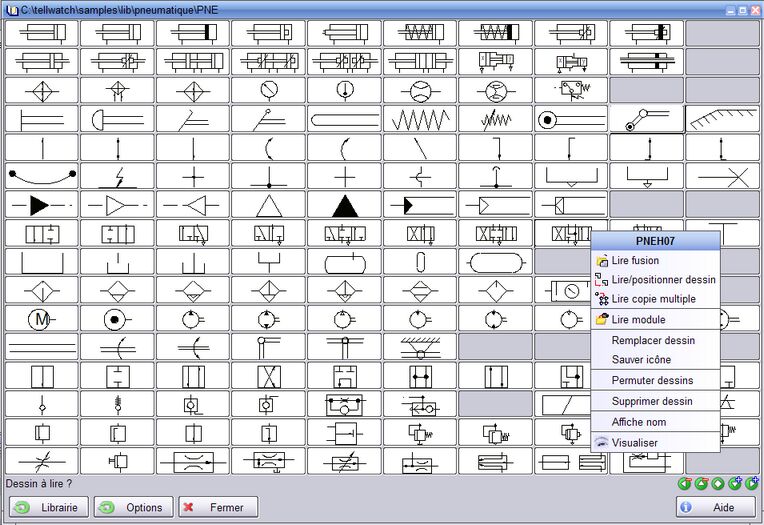
Task: Click green down arrow with plus icon
Action: coord(735,484)
